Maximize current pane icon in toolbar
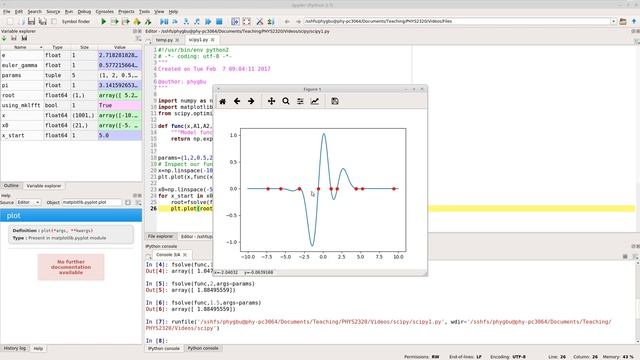This screenshot has width=640, height=360. pyautogui.click(x=236, y=21)
